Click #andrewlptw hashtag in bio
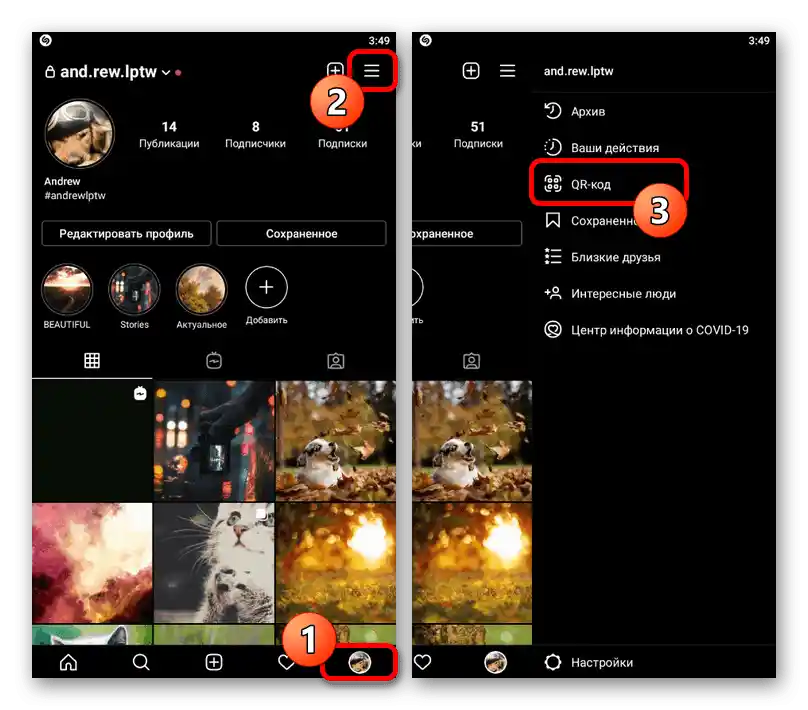The width and height of the screenshot is (808, 710). (x=75, y=196)
